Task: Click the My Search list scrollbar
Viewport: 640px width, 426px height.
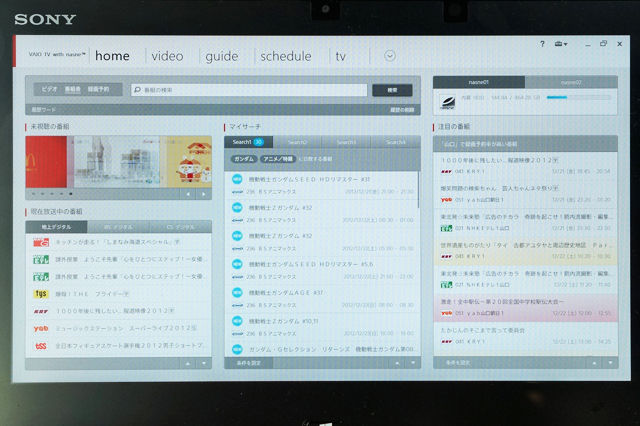Action: (418, 190)
